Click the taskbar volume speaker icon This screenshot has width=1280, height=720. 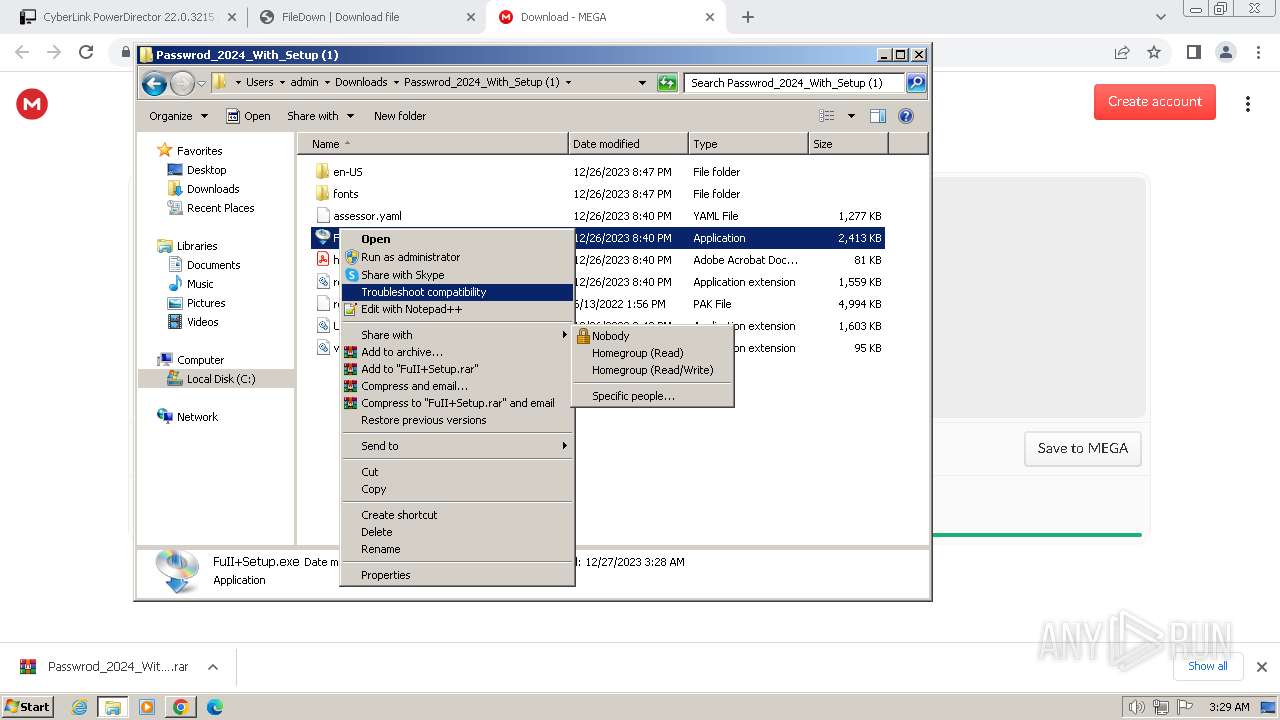coord(1136,707)
